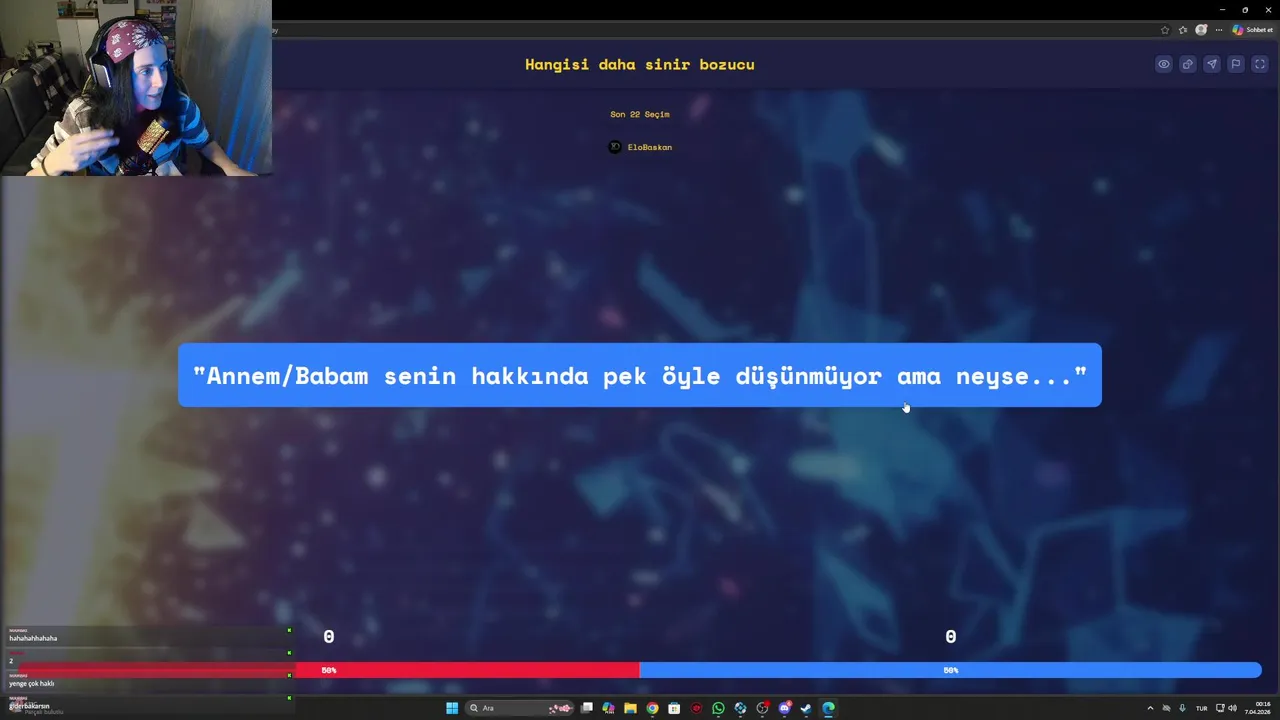Click the "Son 22 Seçim" counter text
1280x720 pixels.
[640, 114]
